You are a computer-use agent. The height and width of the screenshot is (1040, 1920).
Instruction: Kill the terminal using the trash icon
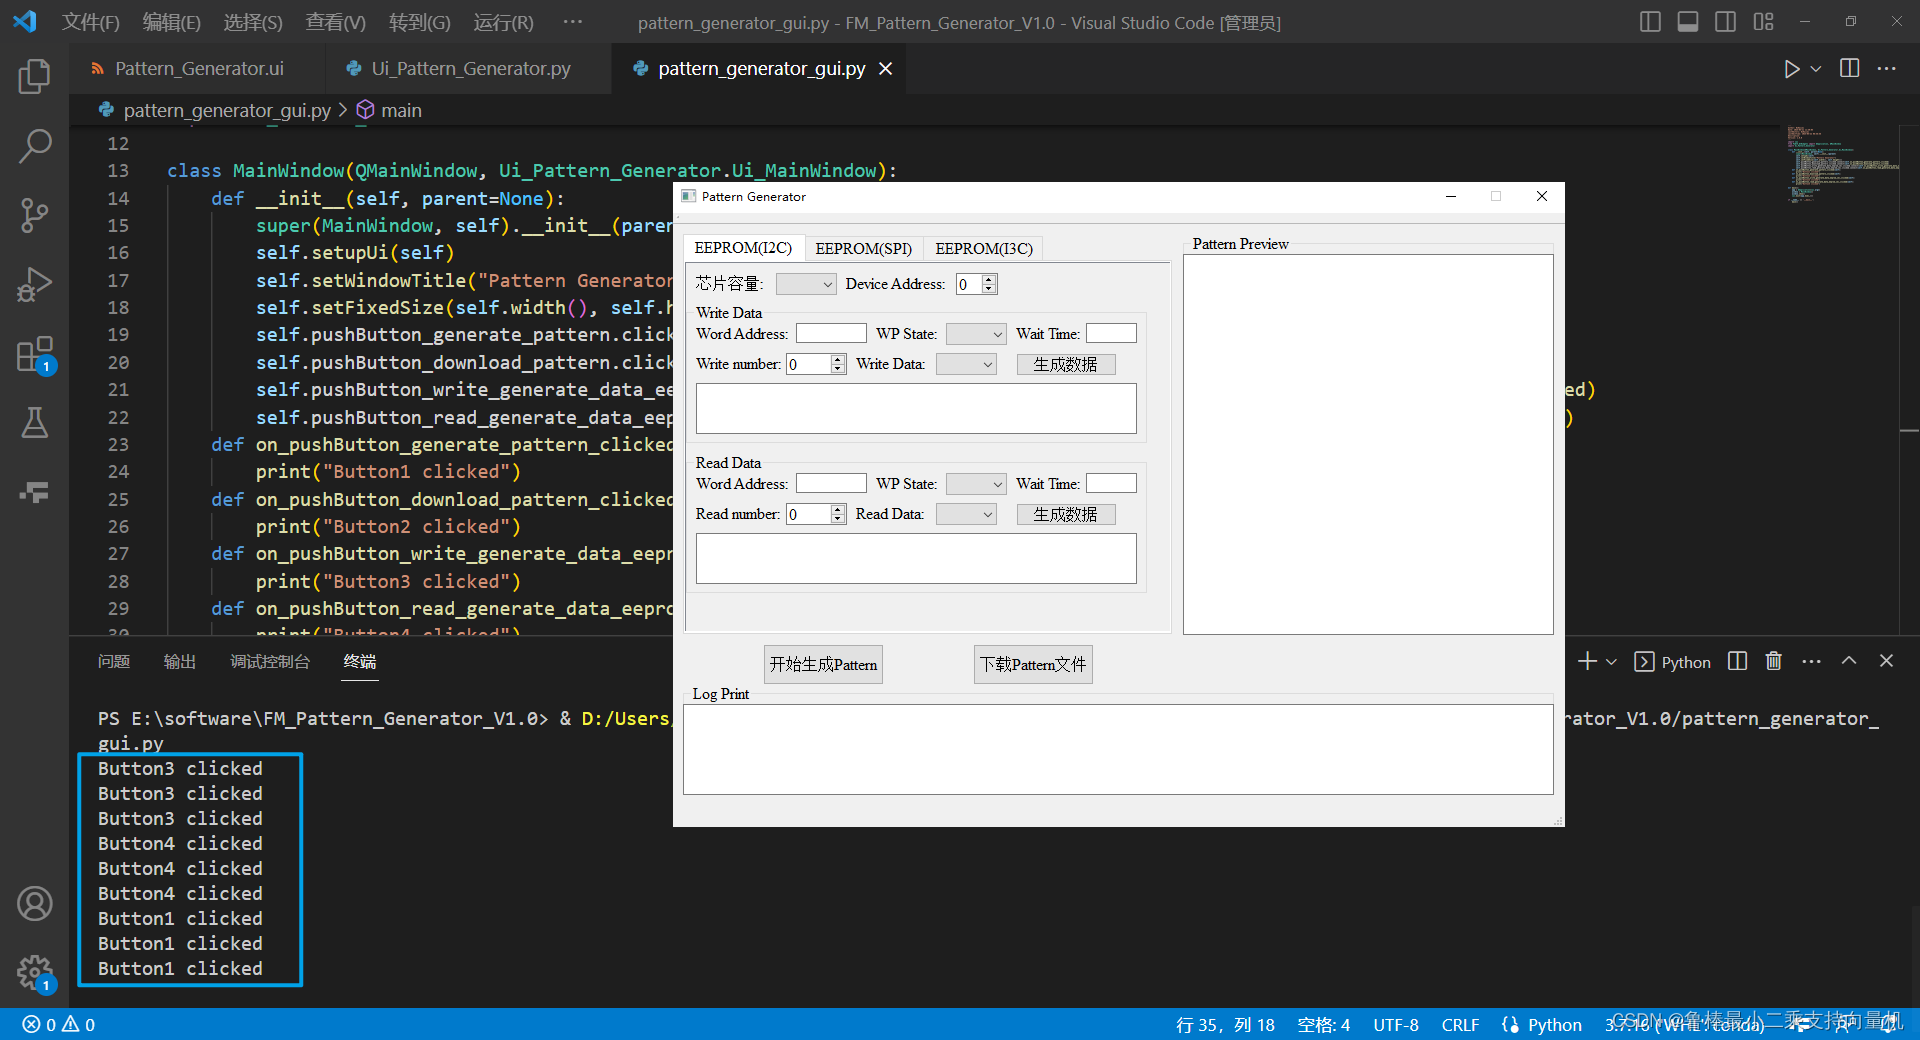[1773, 661]
